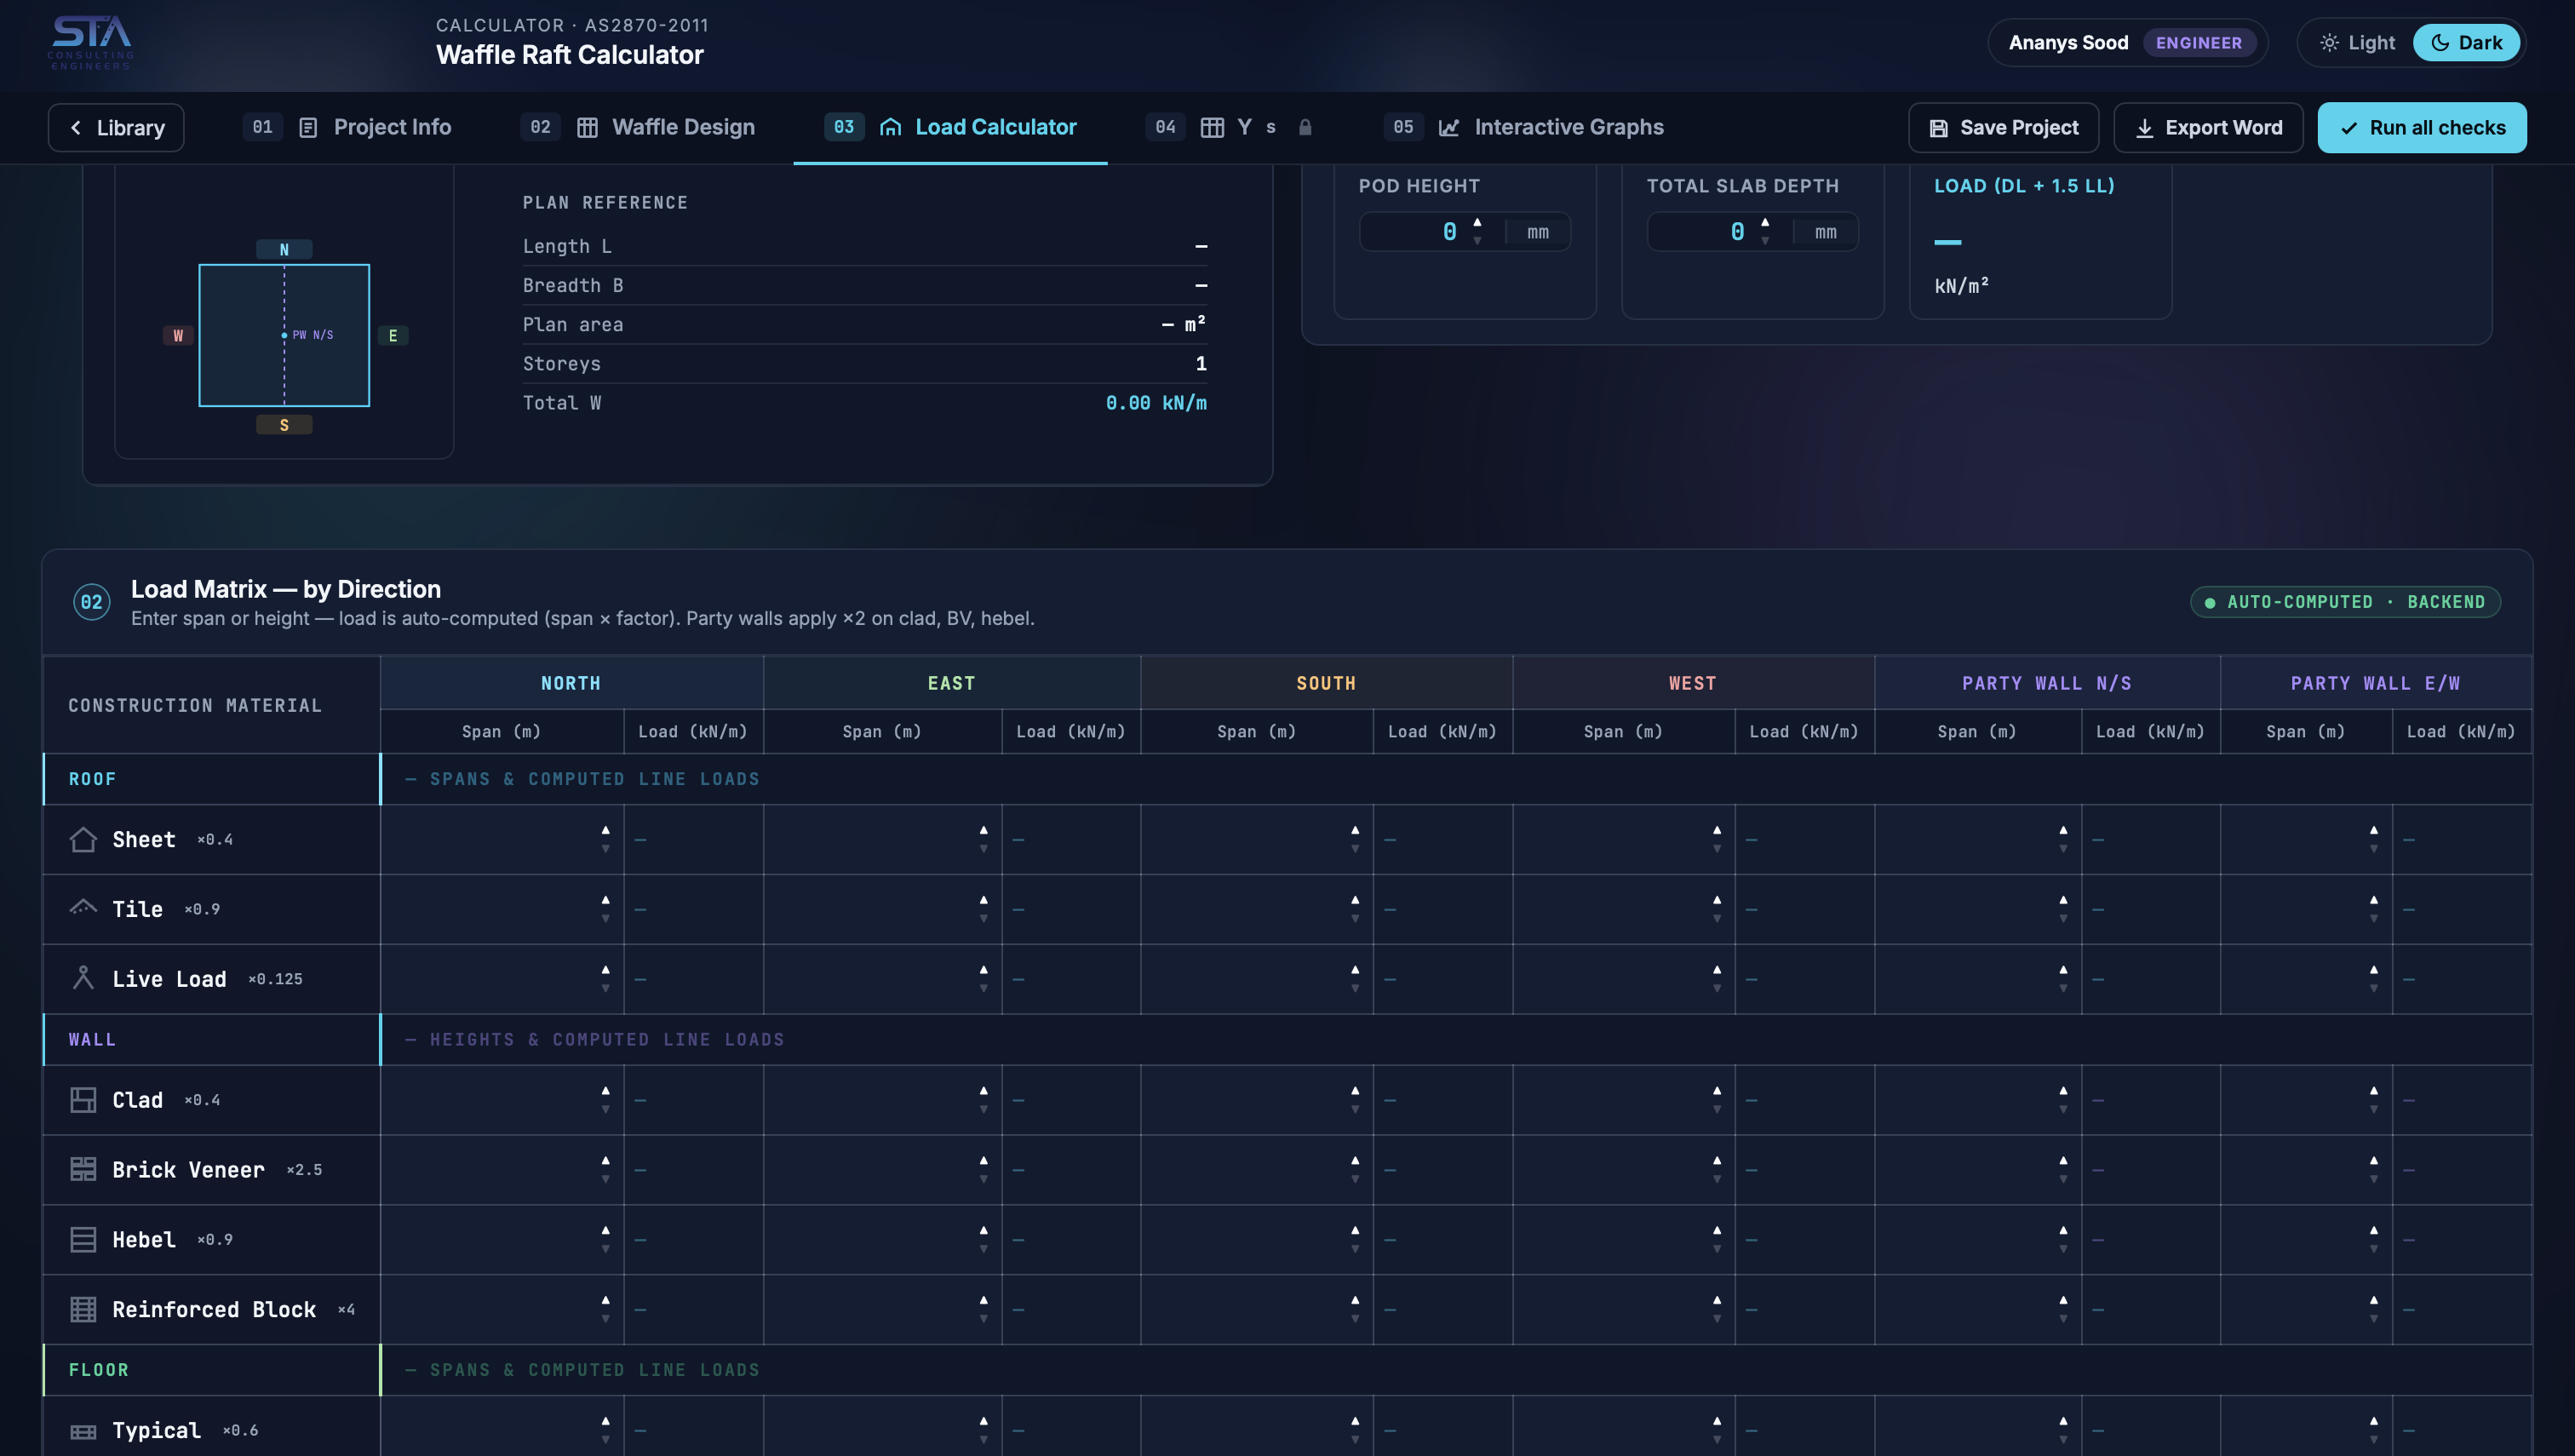
Task: Click the Hebel panel icon
Action: (x=83, y=1239)
